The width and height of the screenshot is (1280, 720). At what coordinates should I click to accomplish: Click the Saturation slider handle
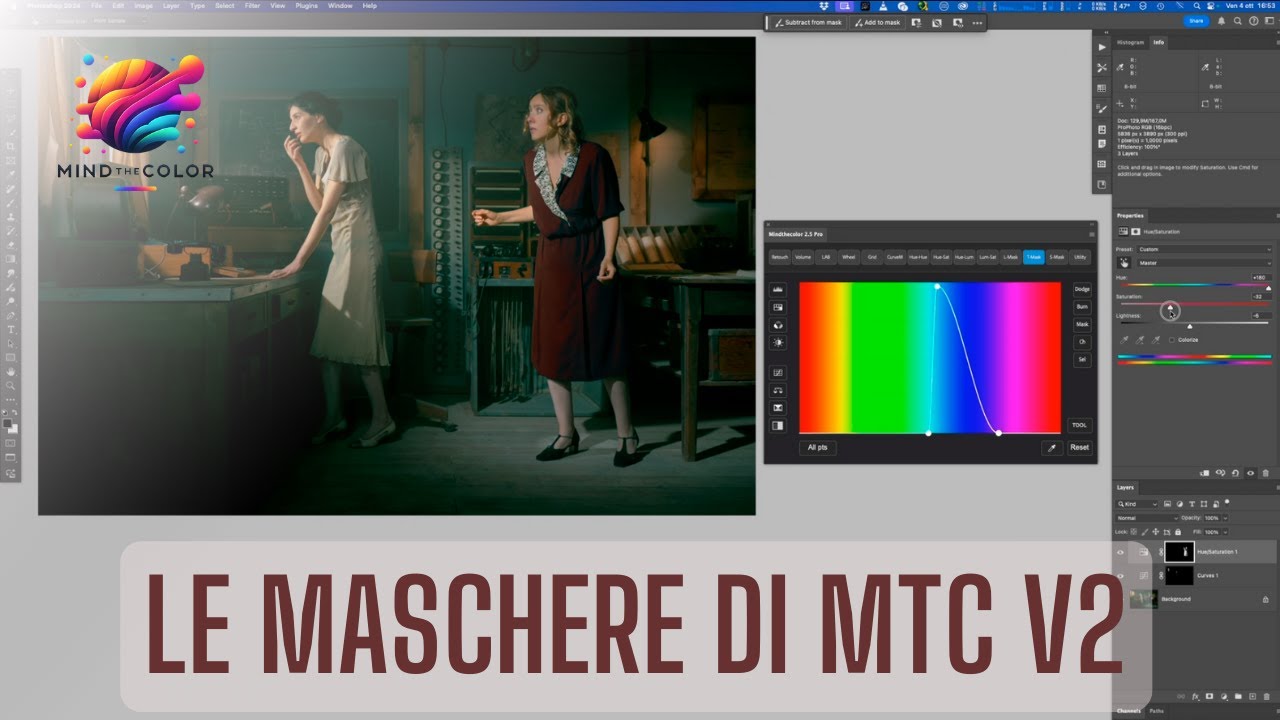(x=1169, y=309)
